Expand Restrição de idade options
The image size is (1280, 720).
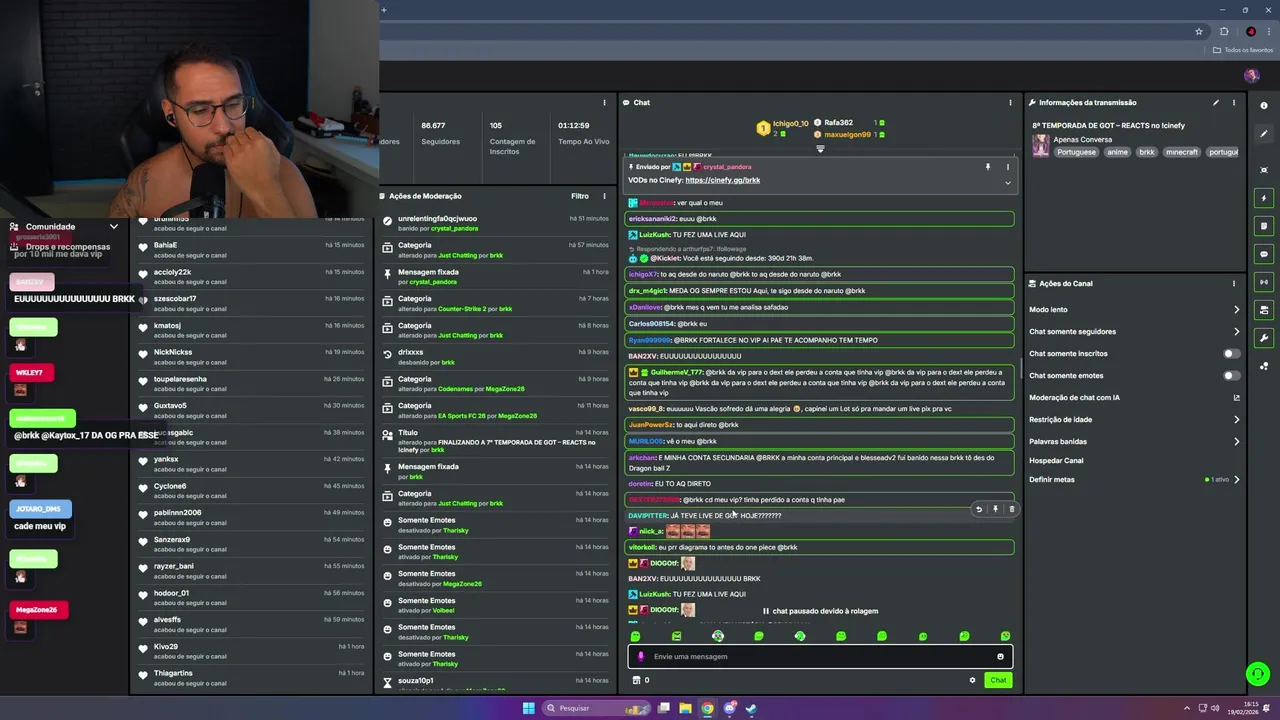coord(1236,419)
